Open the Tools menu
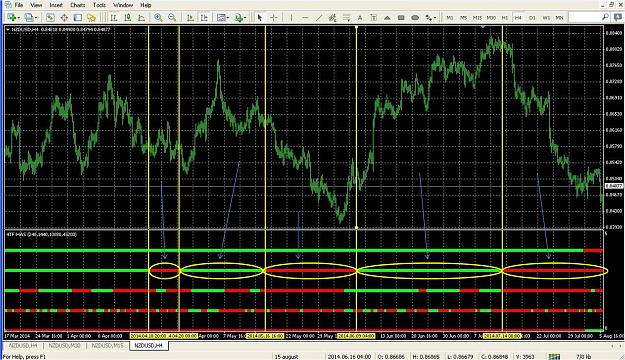The image size is (625, 360). (x=99, y=5)
